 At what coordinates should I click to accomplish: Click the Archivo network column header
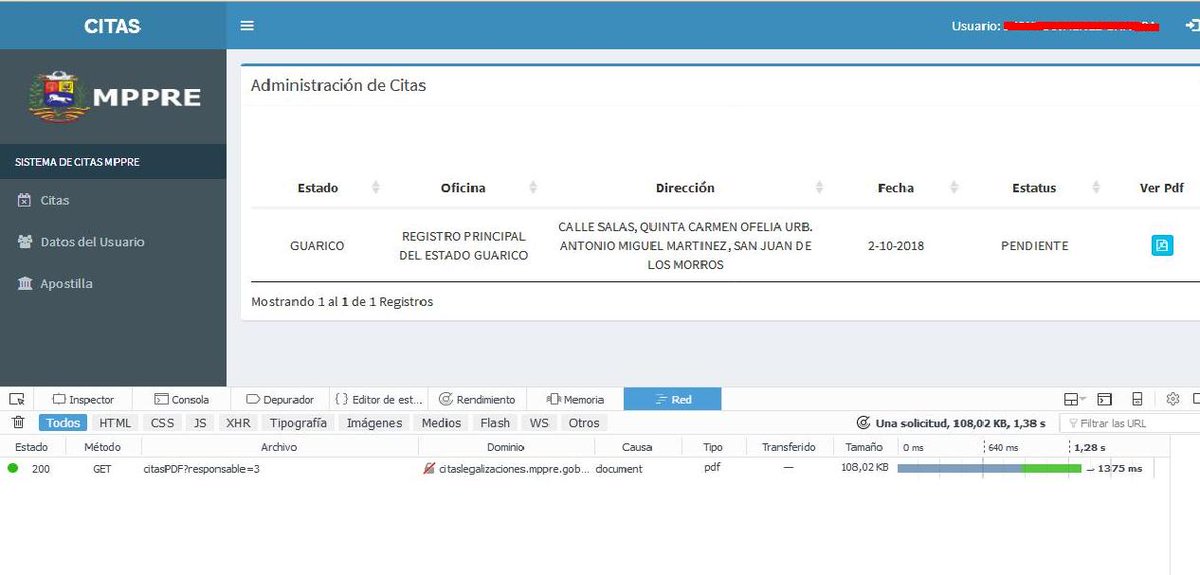click(279, 447)
